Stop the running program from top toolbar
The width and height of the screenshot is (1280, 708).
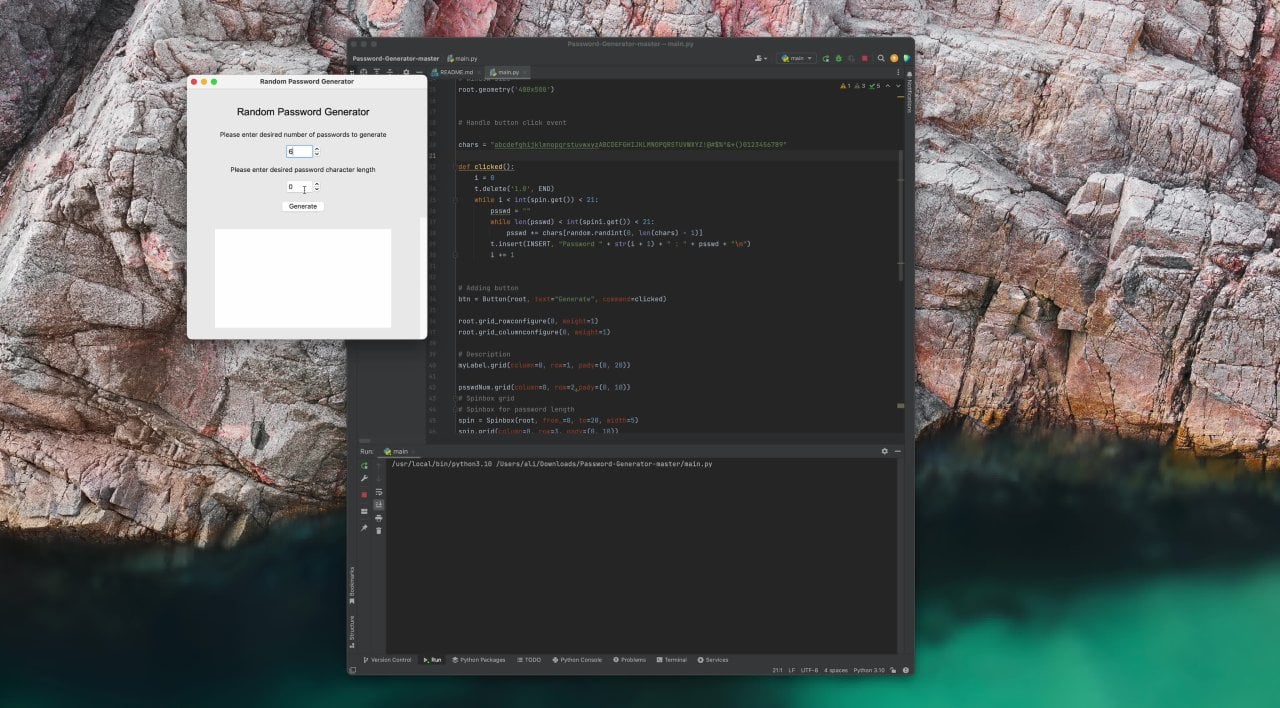(865, 58)
